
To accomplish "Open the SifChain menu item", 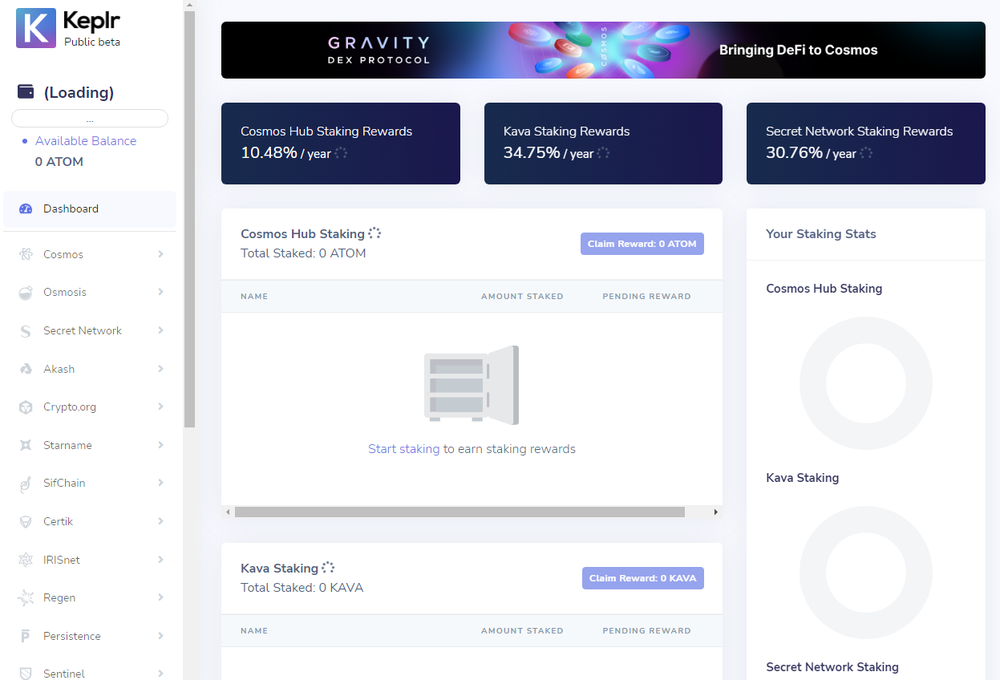I will click(90, 483).
